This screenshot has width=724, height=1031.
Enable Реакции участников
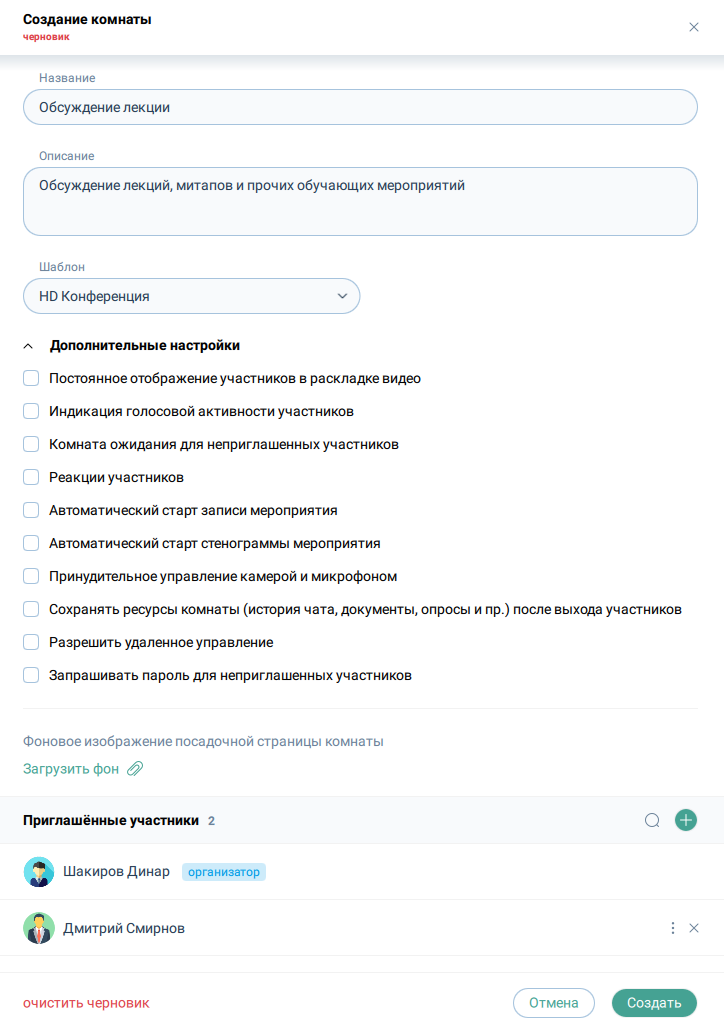point(31,477)
